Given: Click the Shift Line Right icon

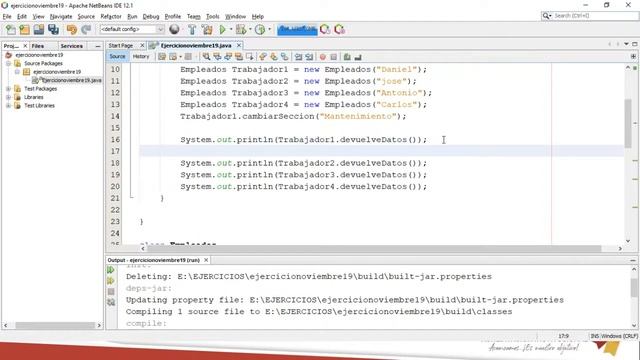Looking at the screenshot, I should pyautogui.click(x=309, y=57).
